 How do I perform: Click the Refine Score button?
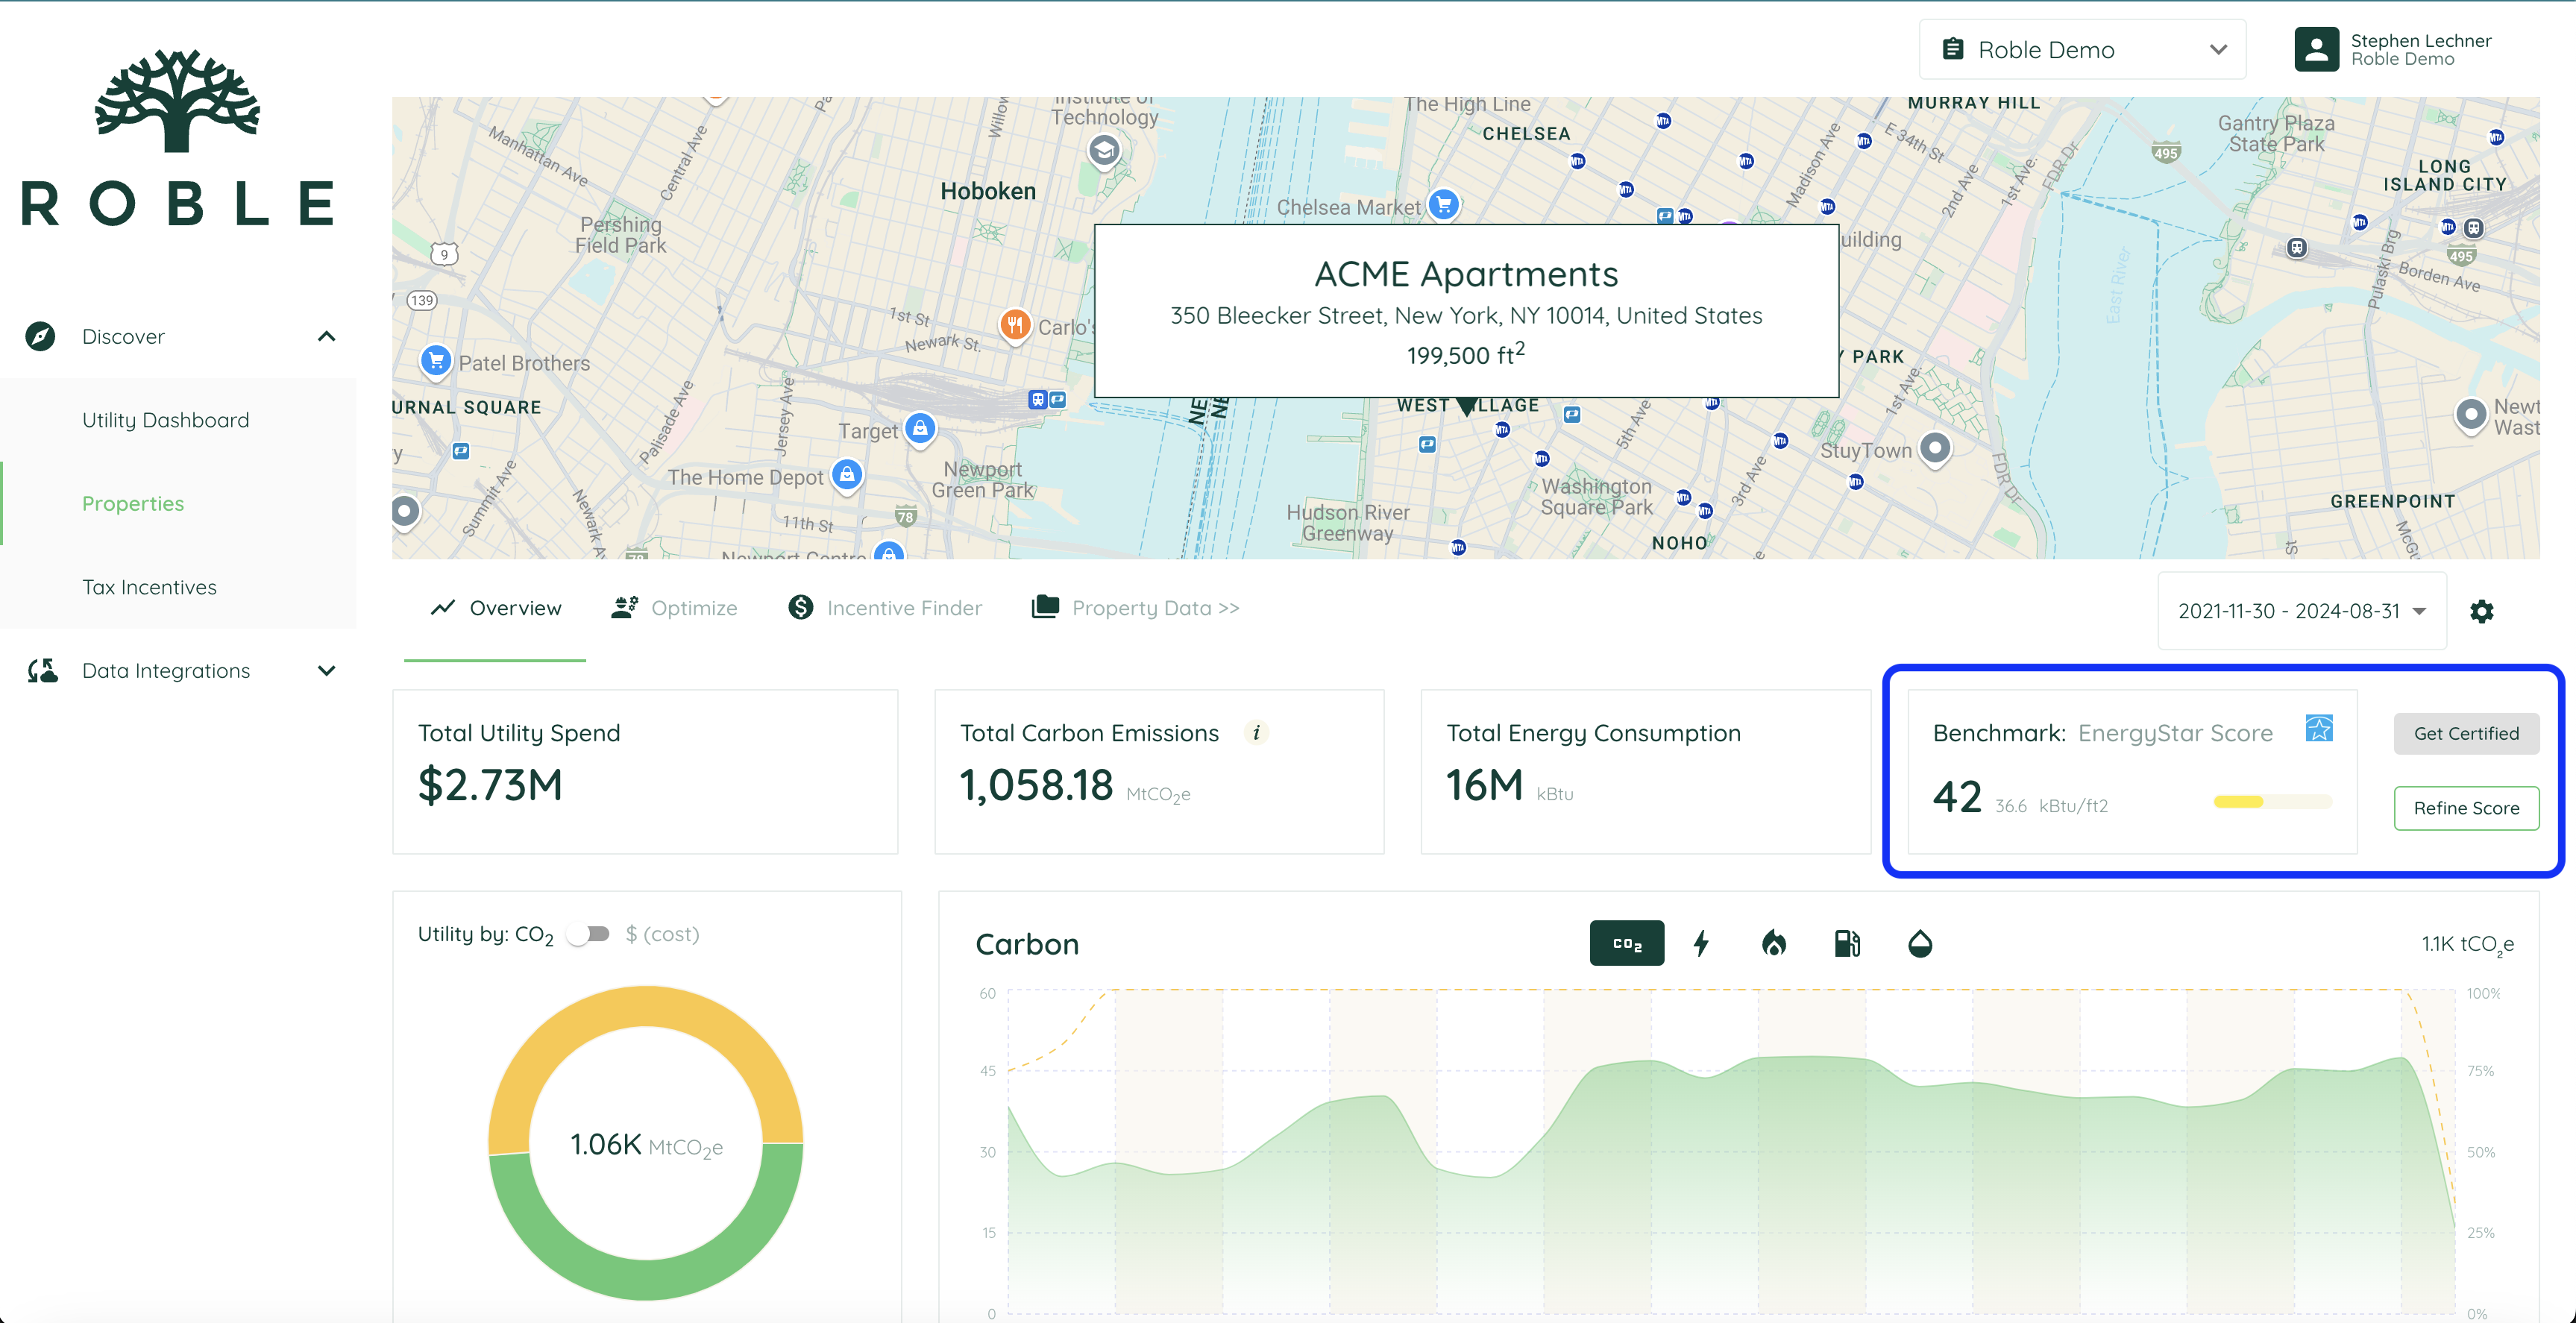click(x=2466, y=808)
